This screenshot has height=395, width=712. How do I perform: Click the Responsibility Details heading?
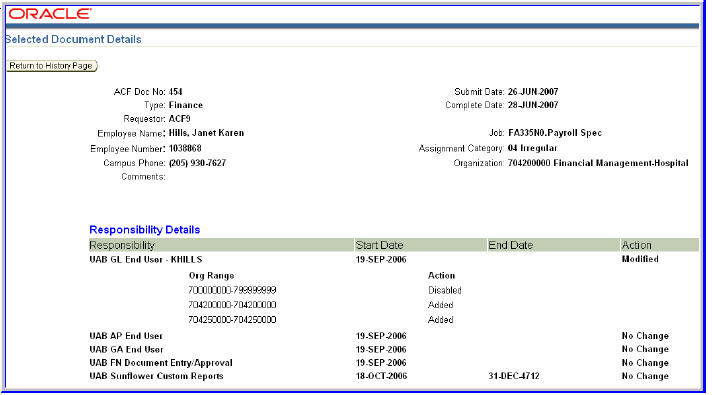[144, 230]
